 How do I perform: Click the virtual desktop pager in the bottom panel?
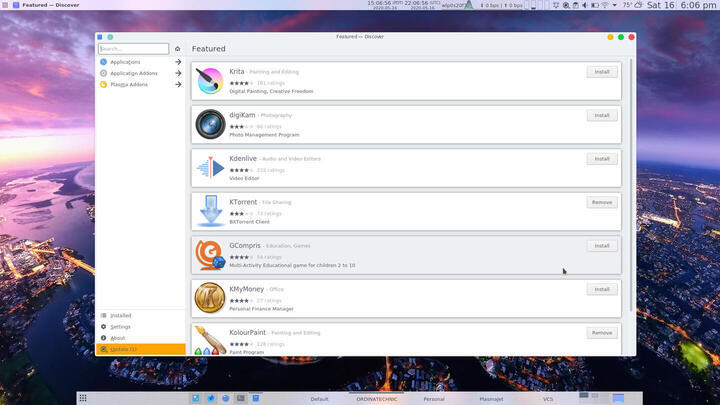[x=593, y=398]
